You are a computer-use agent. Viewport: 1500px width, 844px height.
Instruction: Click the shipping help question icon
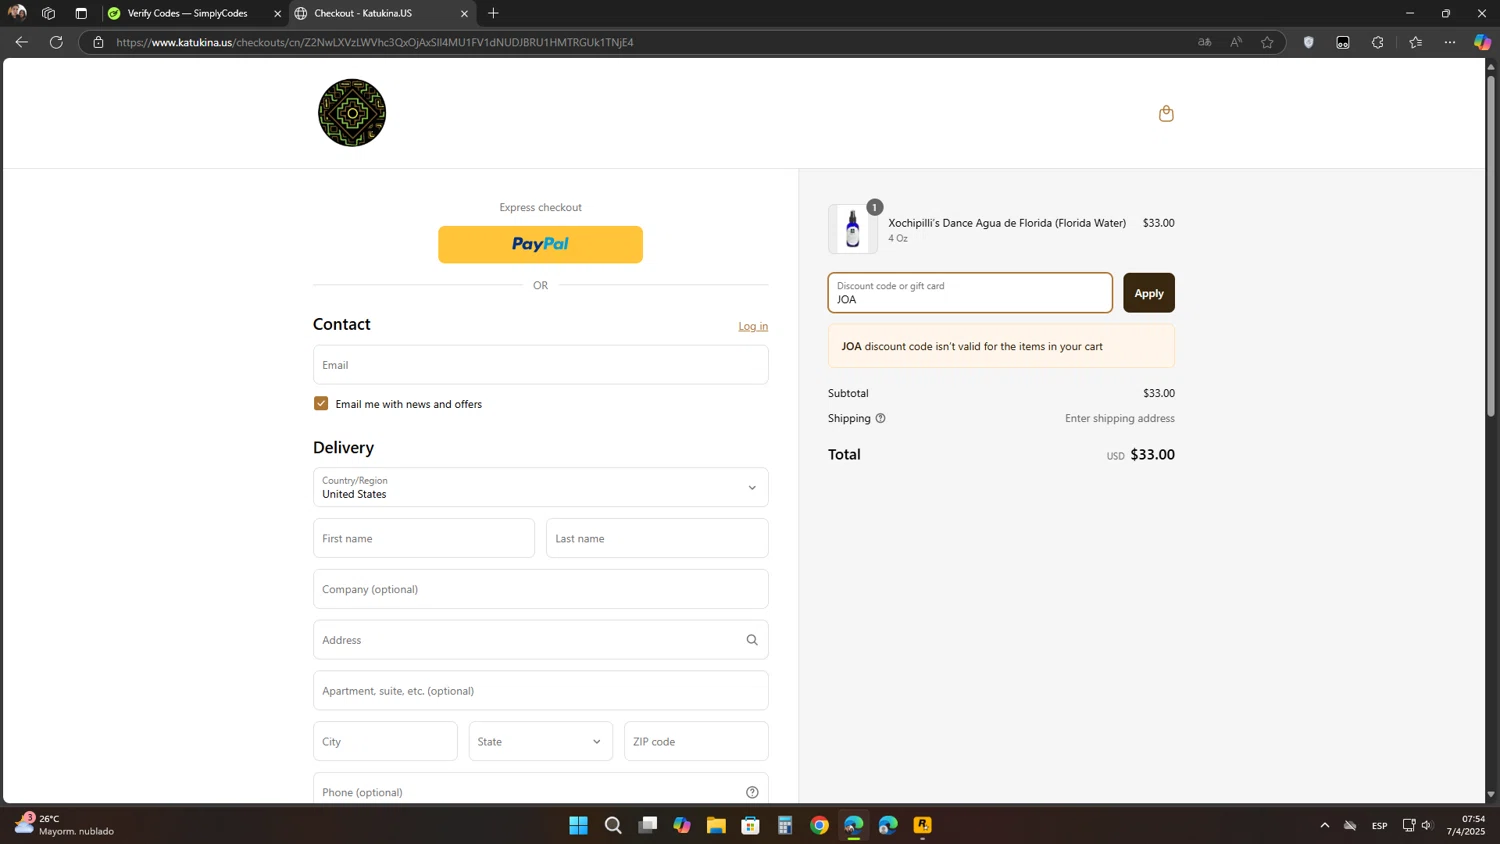(881, 418)
